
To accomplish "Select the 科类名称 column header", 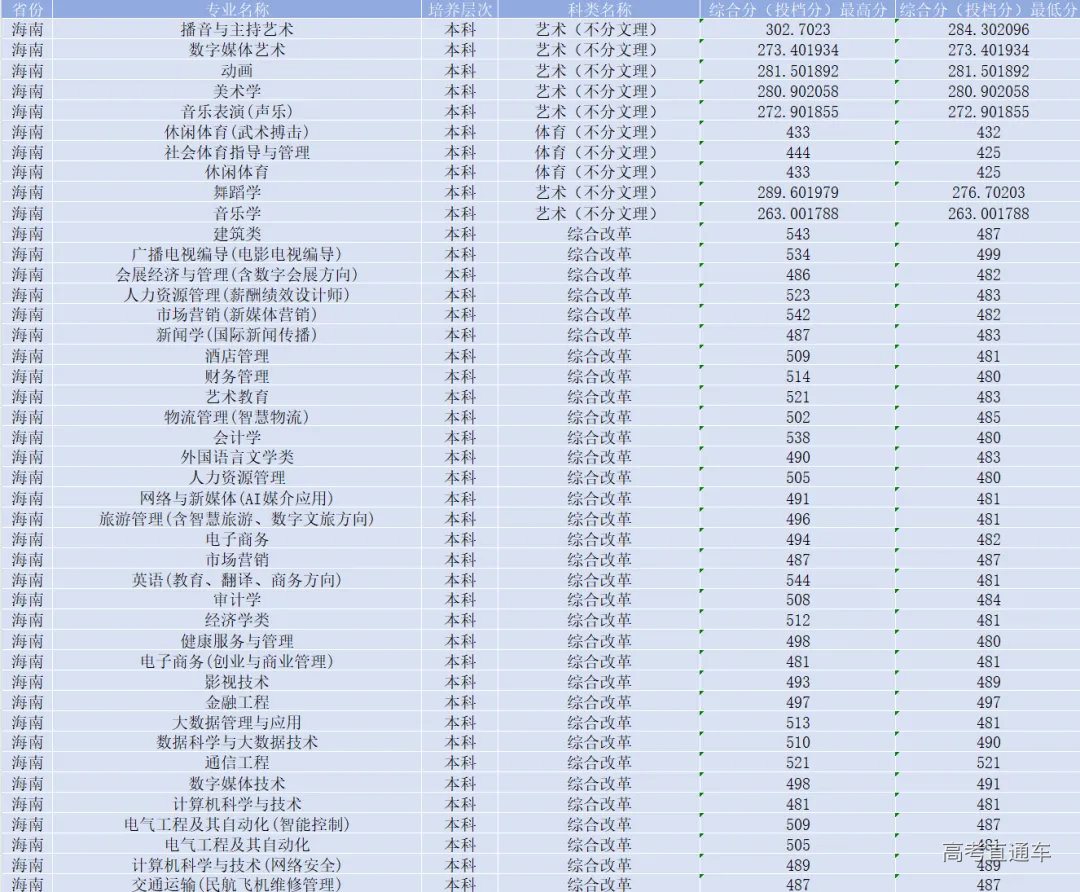I will [599, 9].
